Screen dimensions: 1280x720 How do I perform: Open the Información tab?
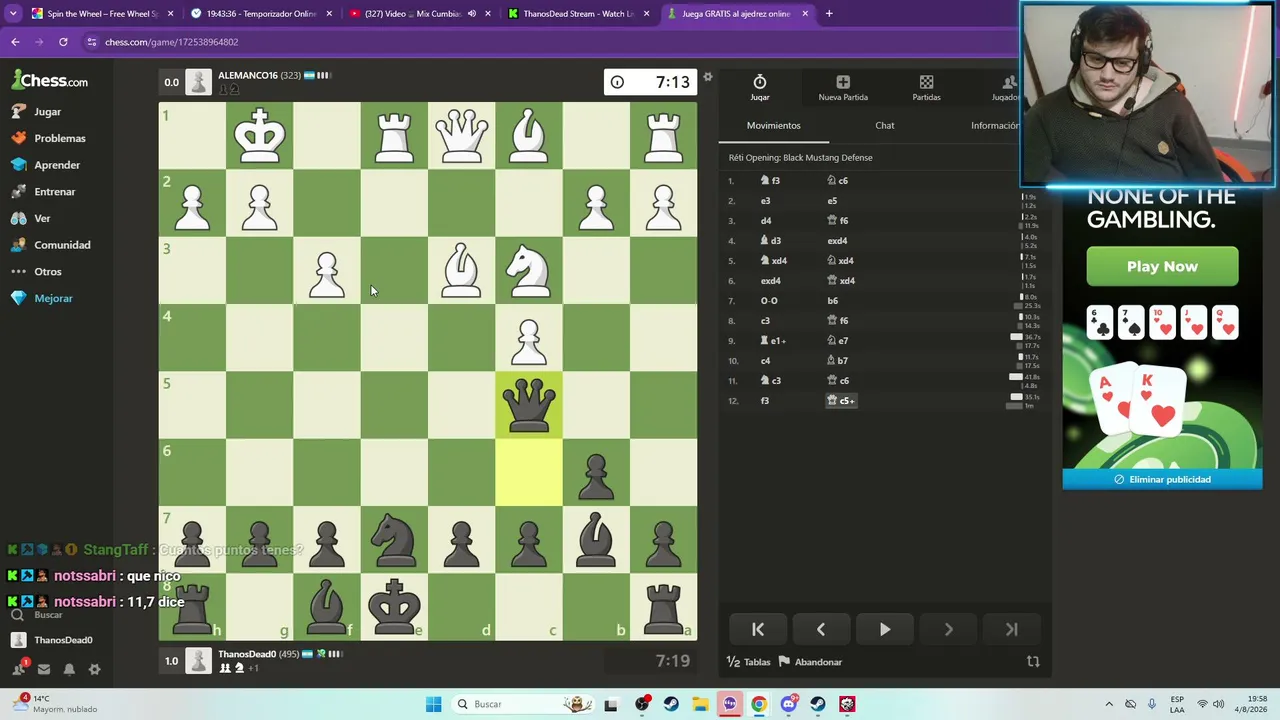pyautogui.click(x=995, y=126)
